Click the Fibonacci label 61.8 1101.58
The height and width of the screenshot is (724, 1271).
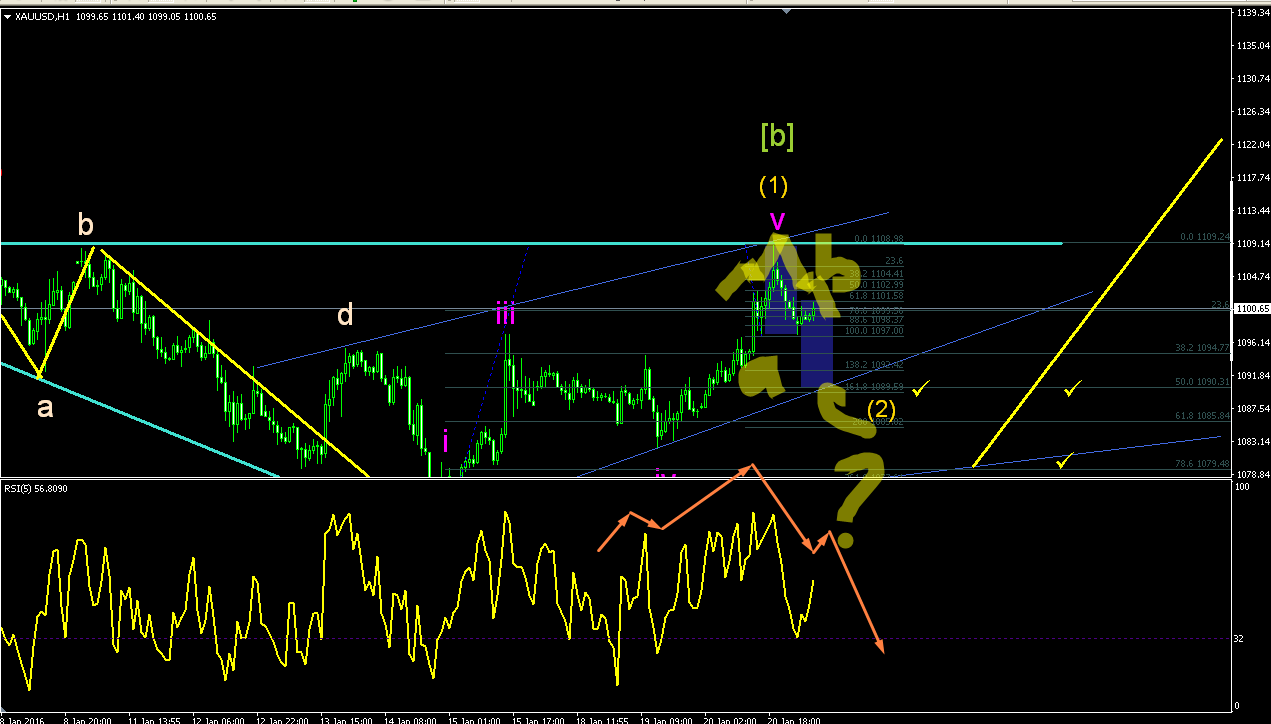(x=876, y=295)
